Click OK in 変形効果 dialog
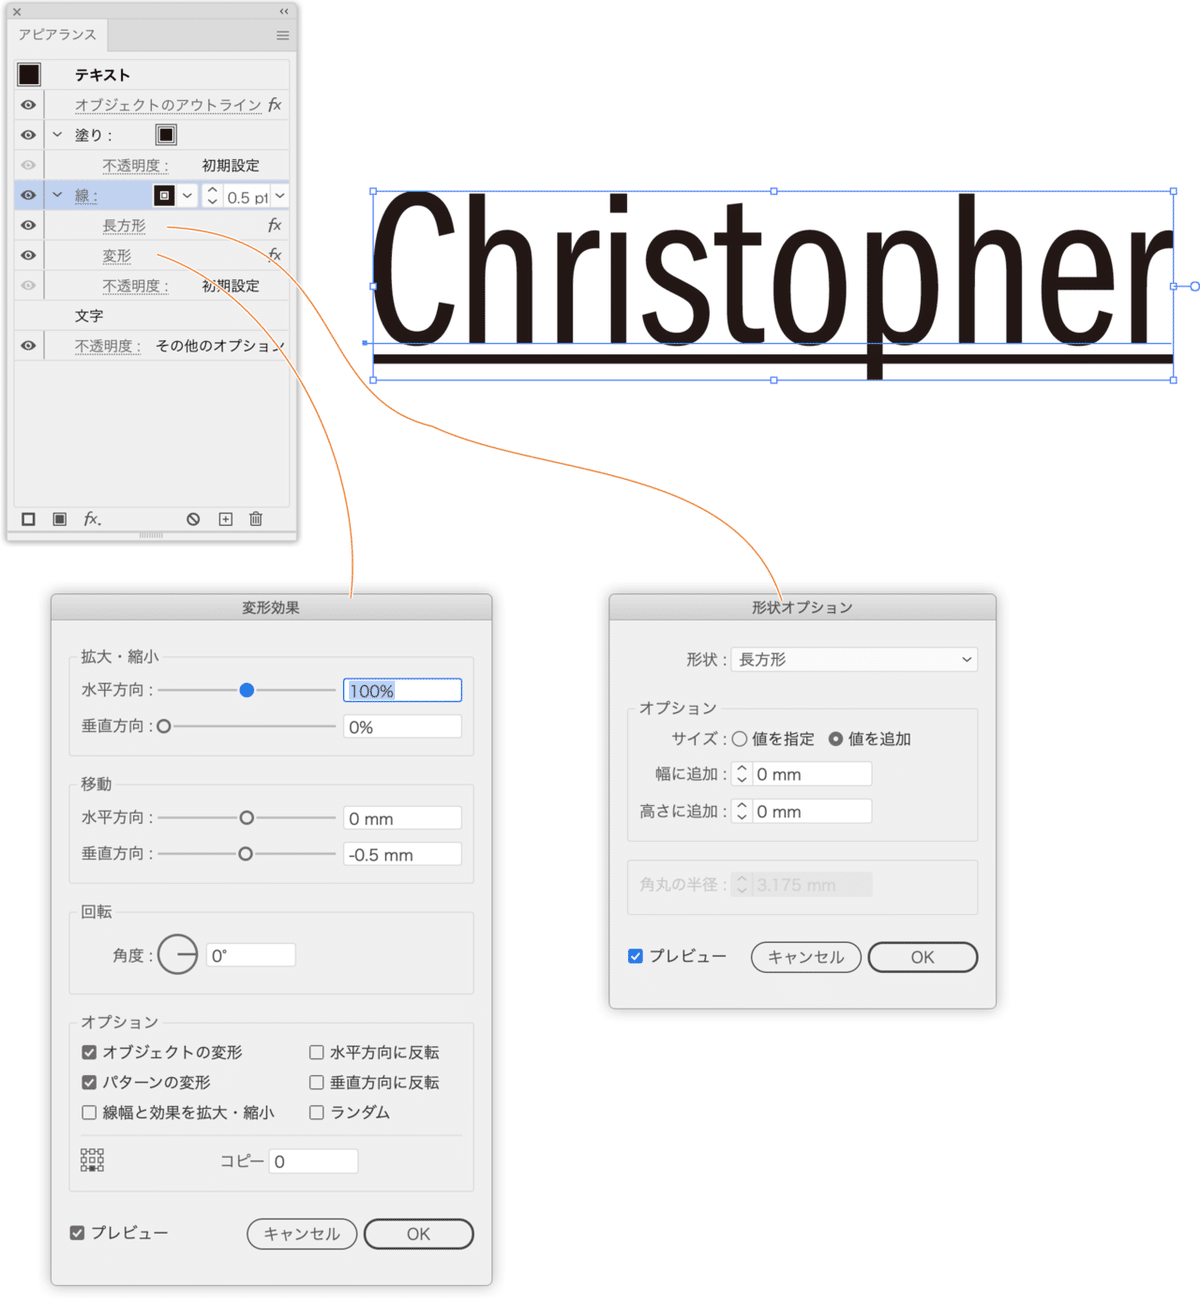 point(418,1234)
